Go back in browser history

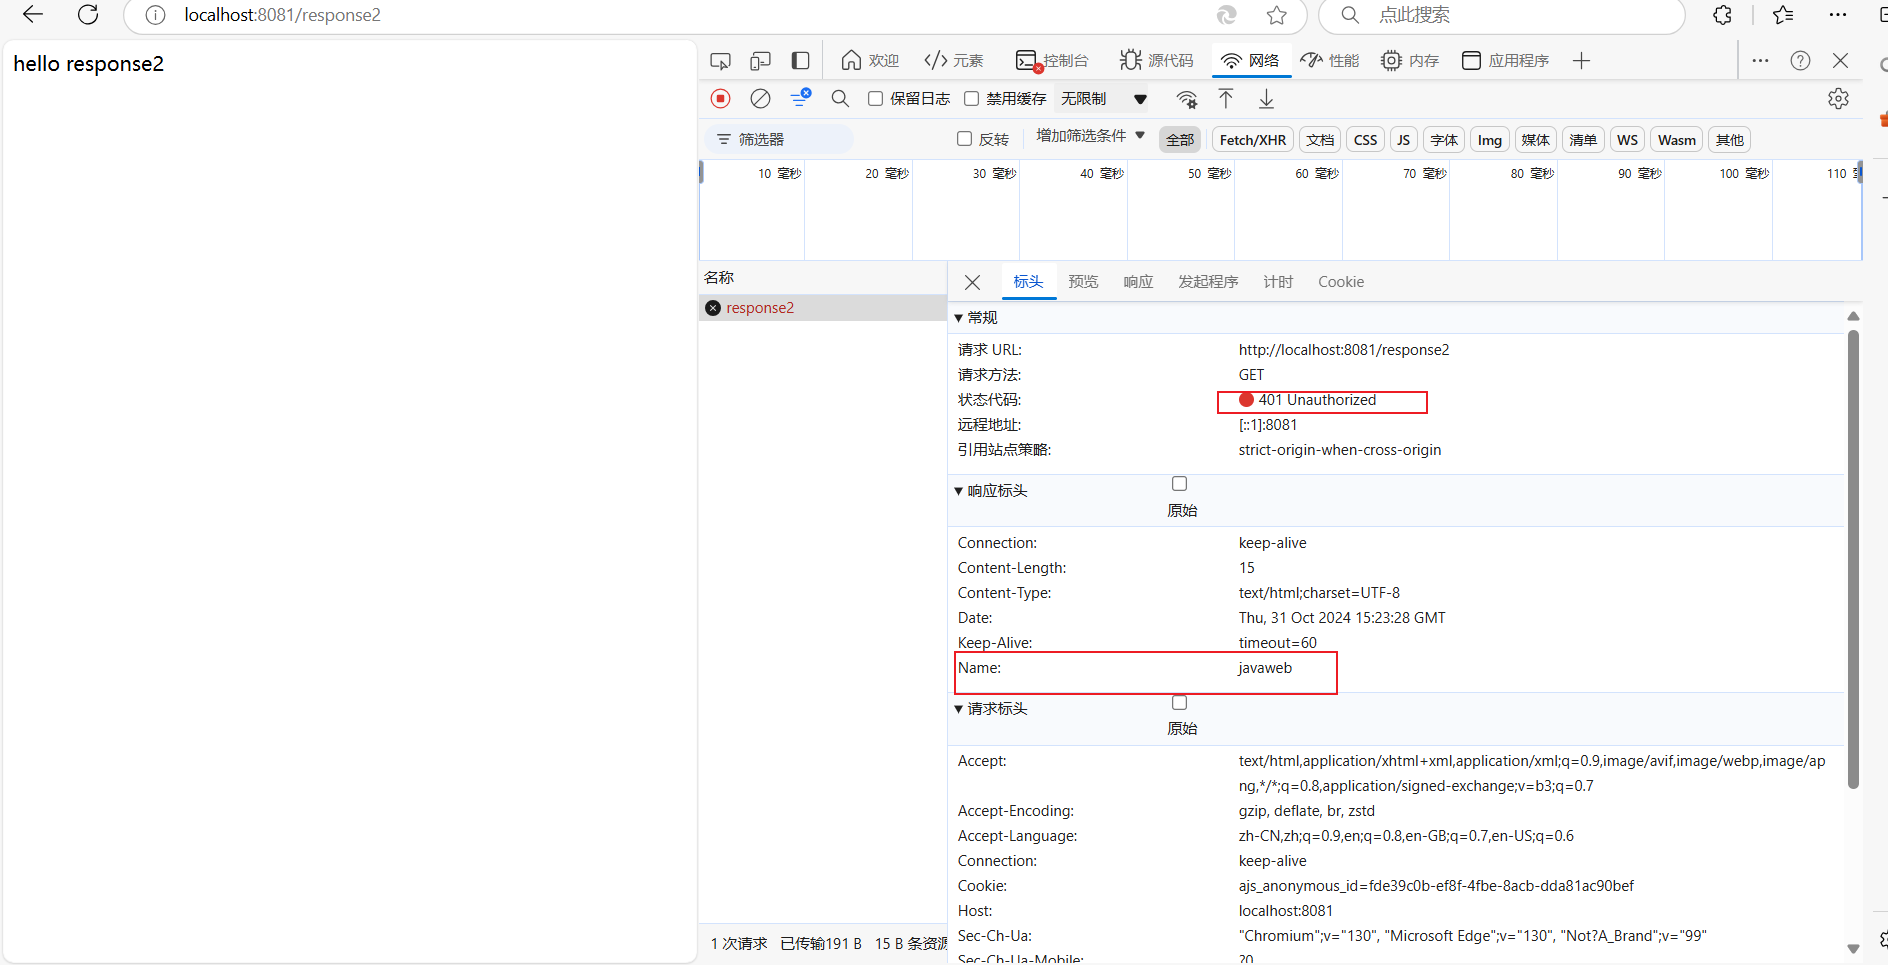coord(33,14)
